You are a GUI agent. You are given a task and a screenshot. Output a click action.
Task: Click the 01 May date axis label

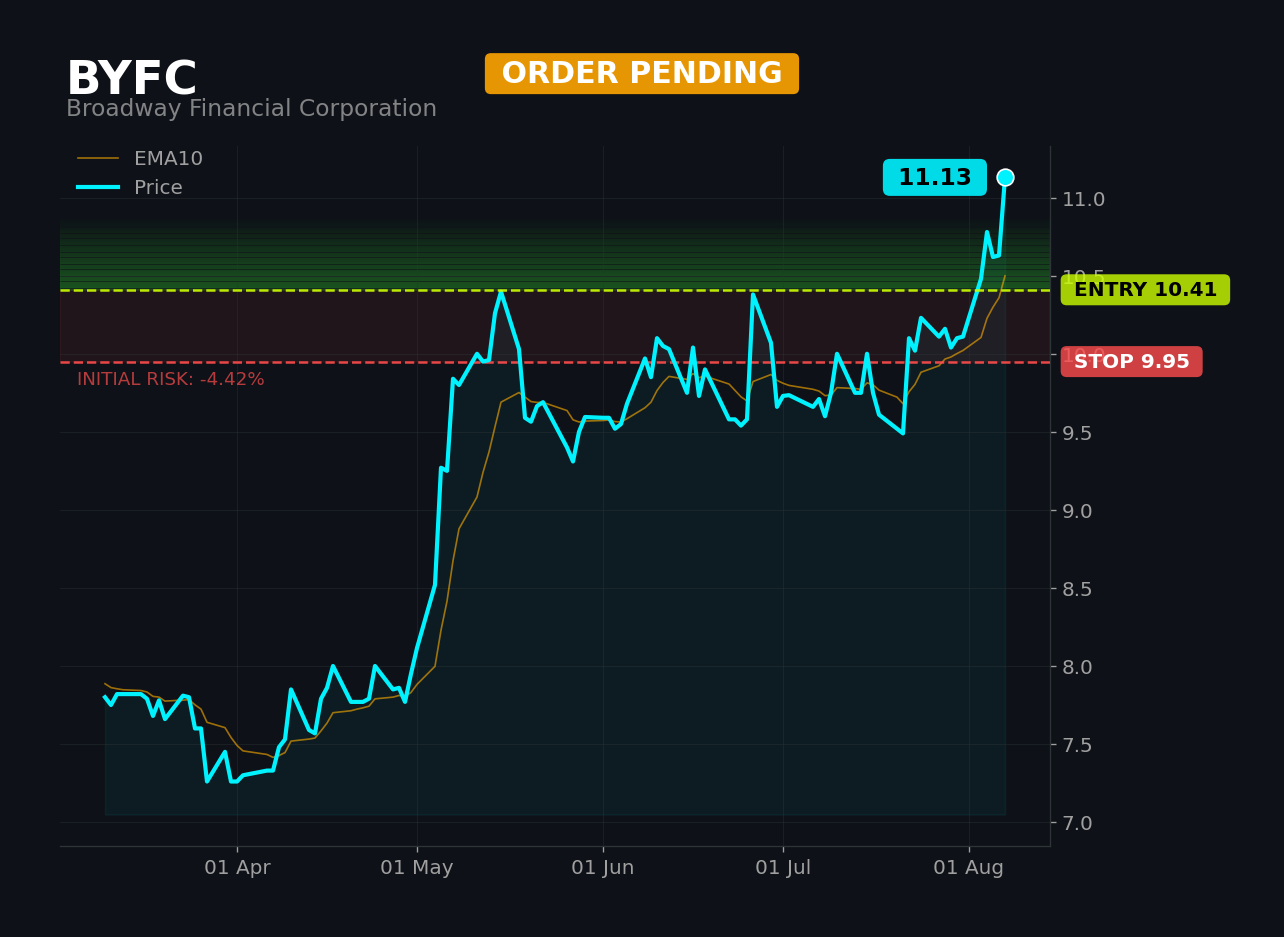pos(417,868)
